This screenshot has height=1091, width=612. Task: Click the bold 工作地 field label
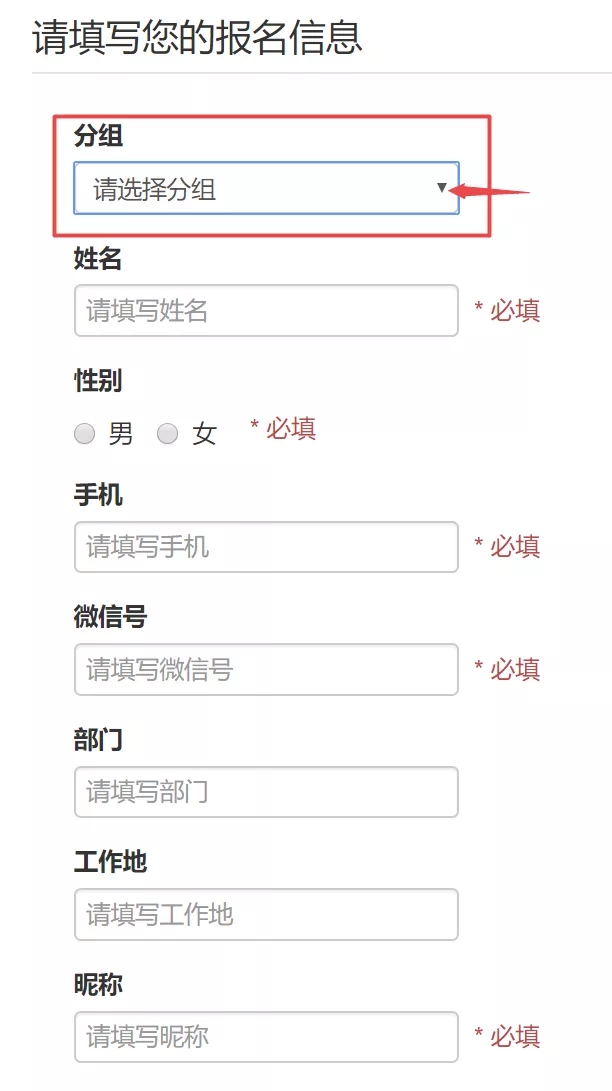(110, 862)
